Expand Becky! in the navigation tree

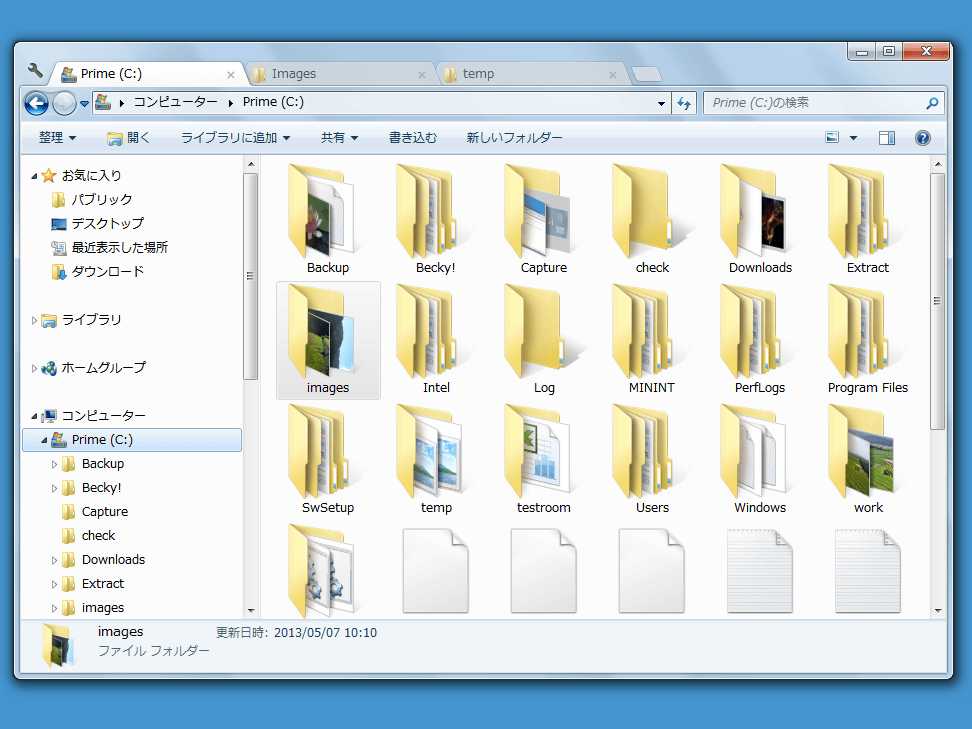pos(55,488)
